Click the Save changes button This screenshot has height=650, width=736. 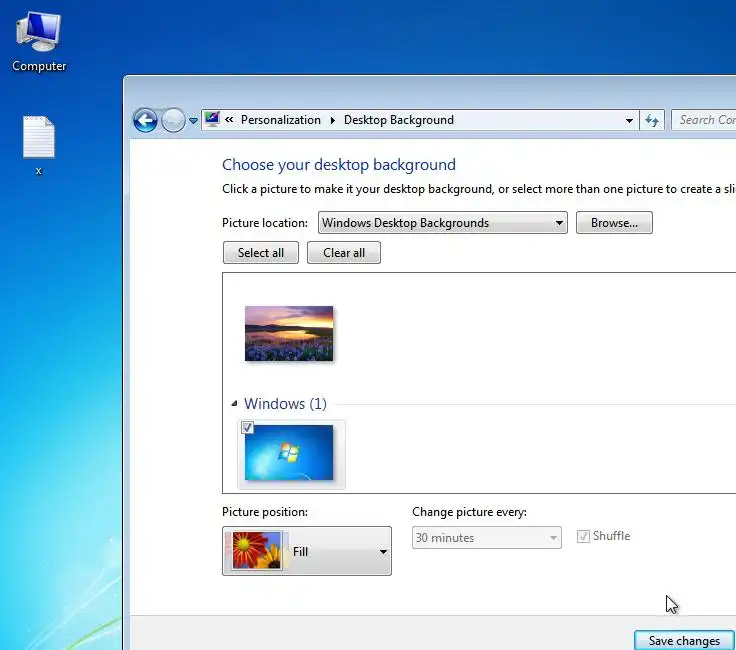(684, 640)
